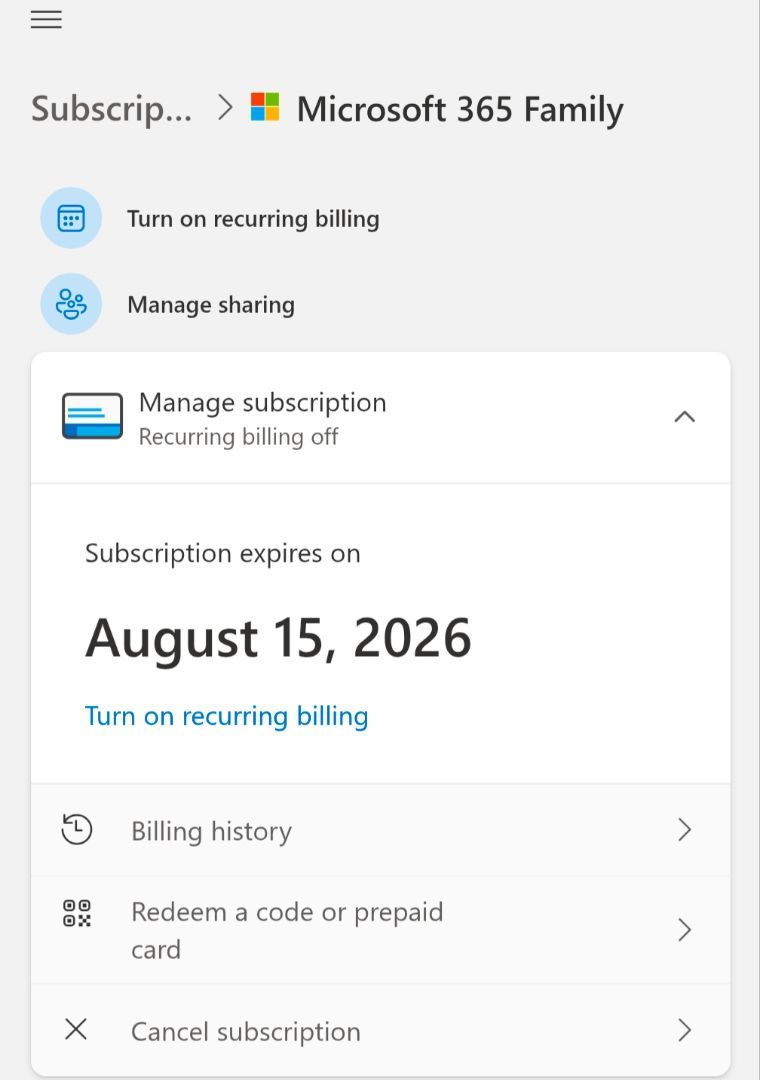Click the August 15, 2026 expiry date
Viewport: 760px width, 1080px height.
point(278,638)
